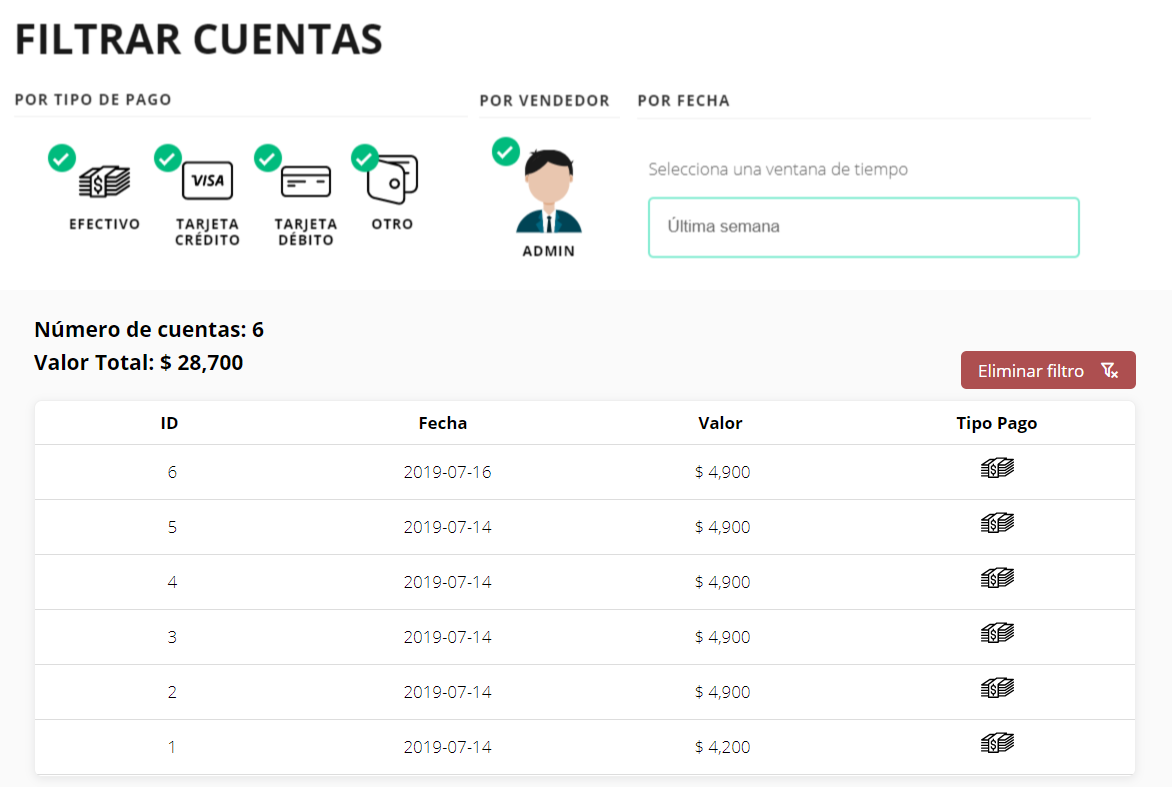
Task: Click the Filtrar Cuentas page title
Action: pos(199,40)
